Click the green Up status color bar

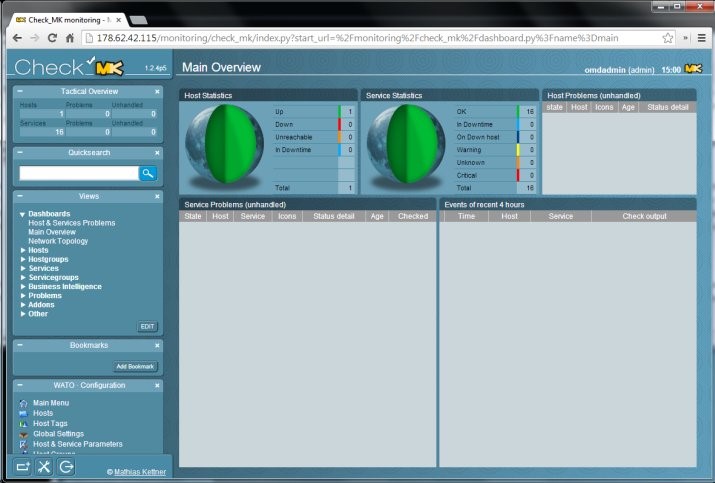coord(340,112)
